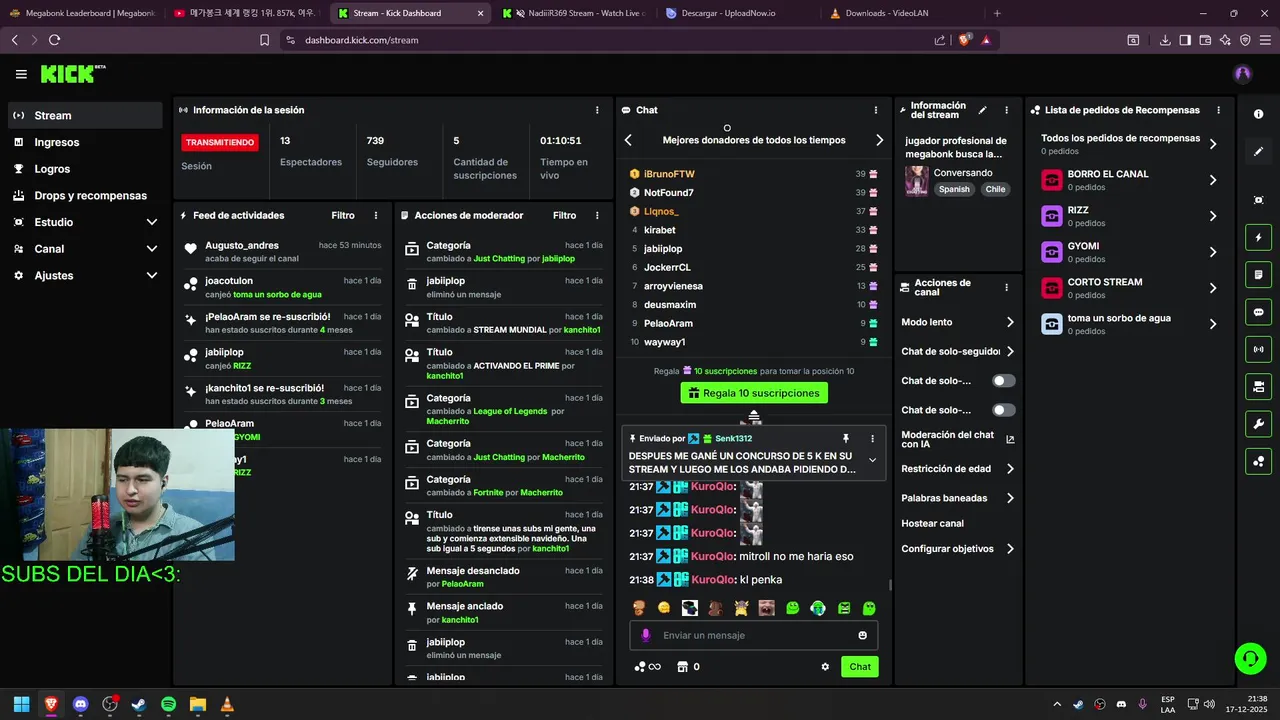
Task: Open Filtro in the Feed de actividades
Action: (x=343, y=215)
